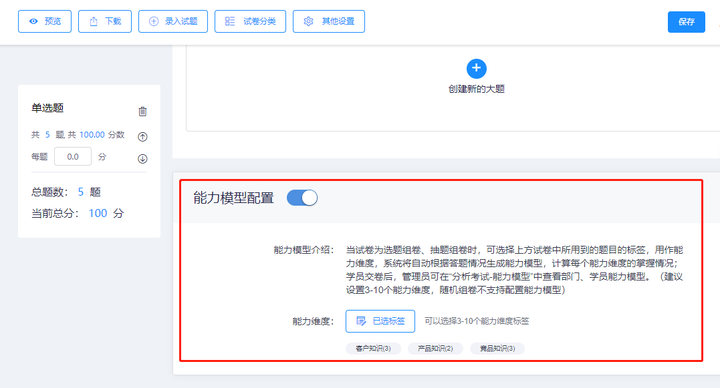Open 试卷分类 exam category
The image size is (720, 388).
[250, 22]
